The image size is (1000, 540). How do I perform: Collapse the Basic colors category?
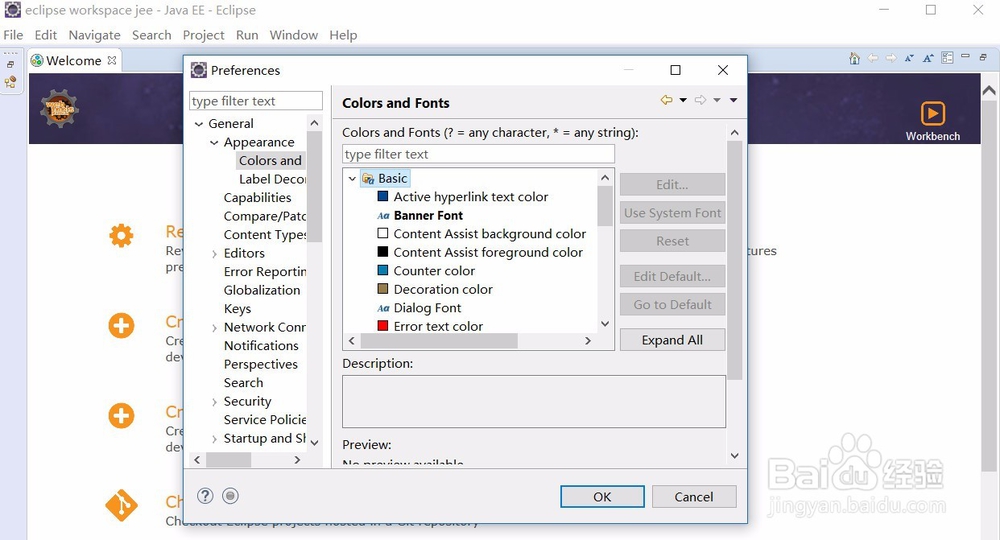click(x=352, y=179)
